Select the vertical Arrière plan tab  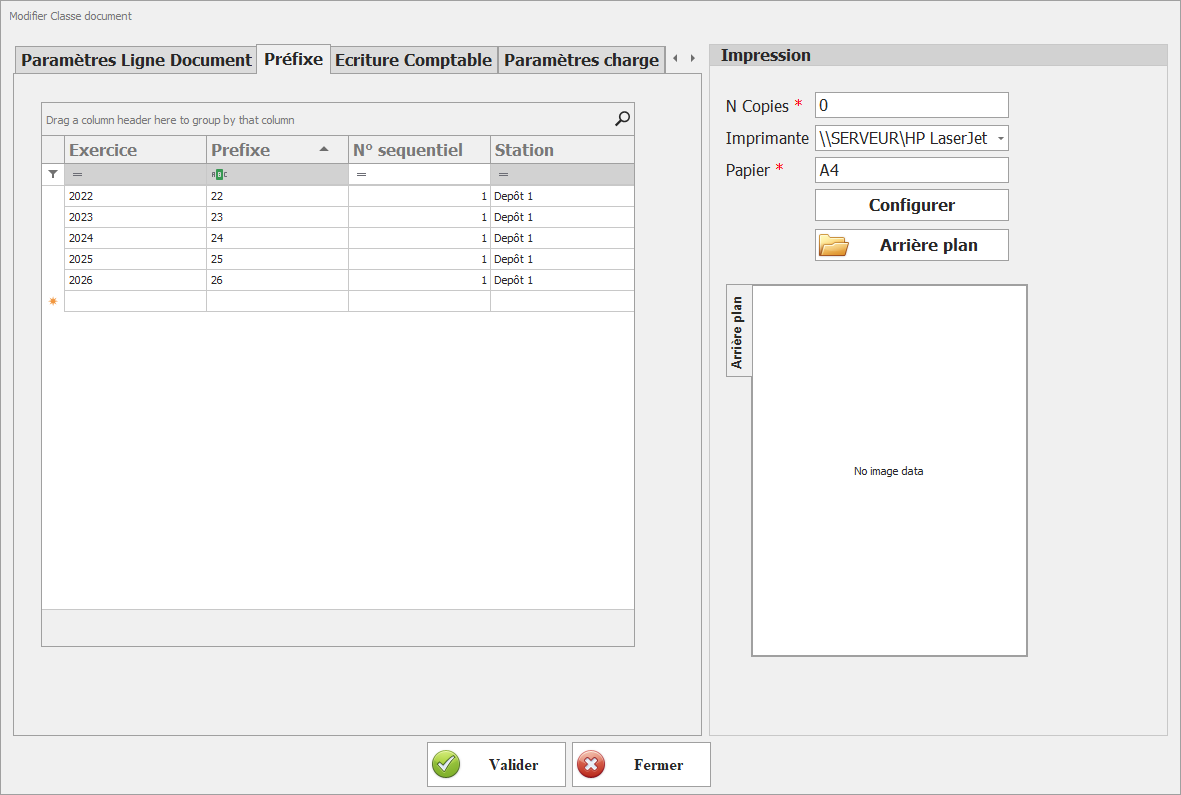tap(738, 331)
